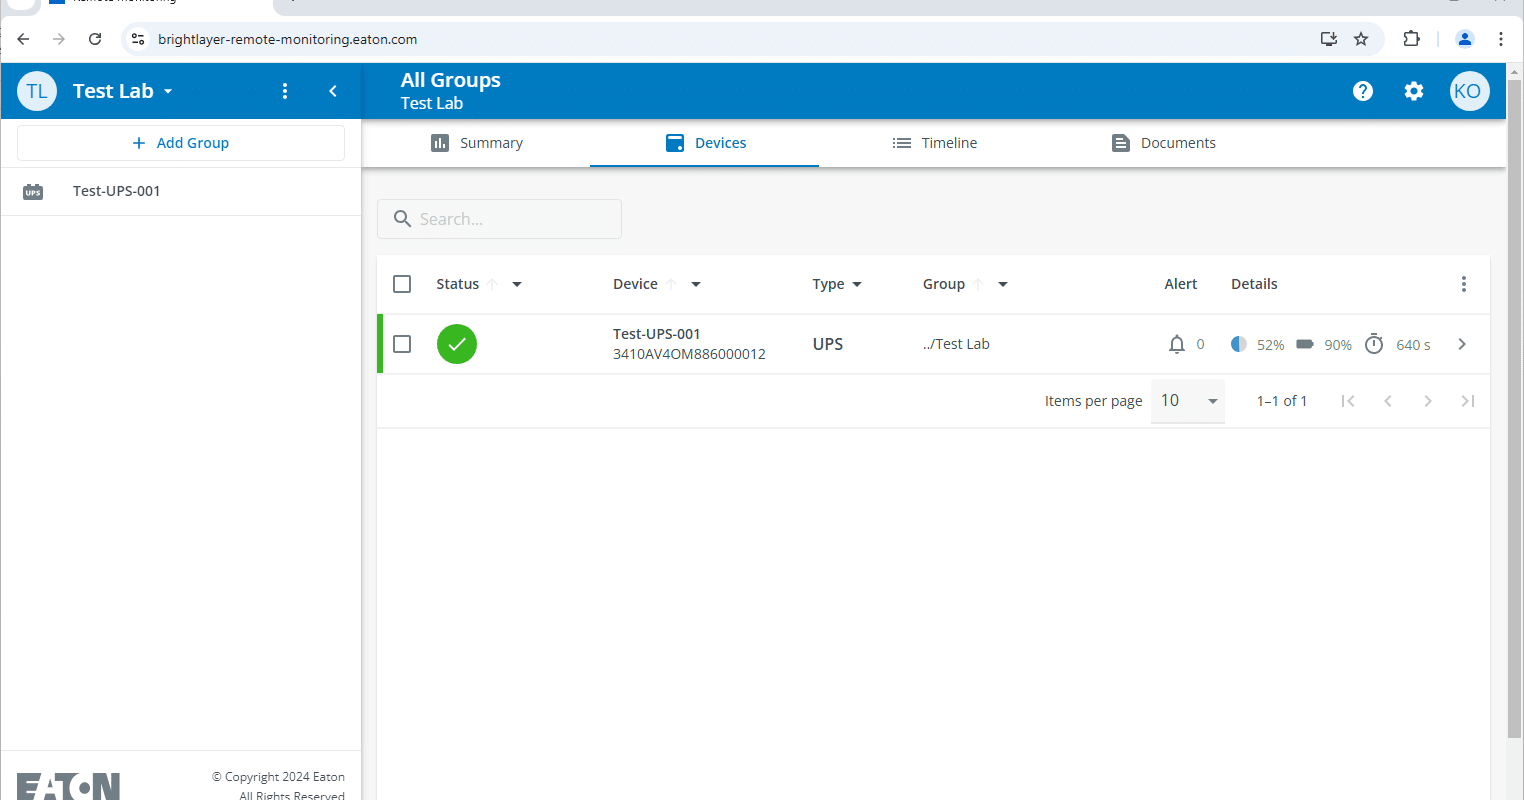The image size is (1524, 800).
Task: Open the Items per page dropdown
Action: (x=1188, y=401)
